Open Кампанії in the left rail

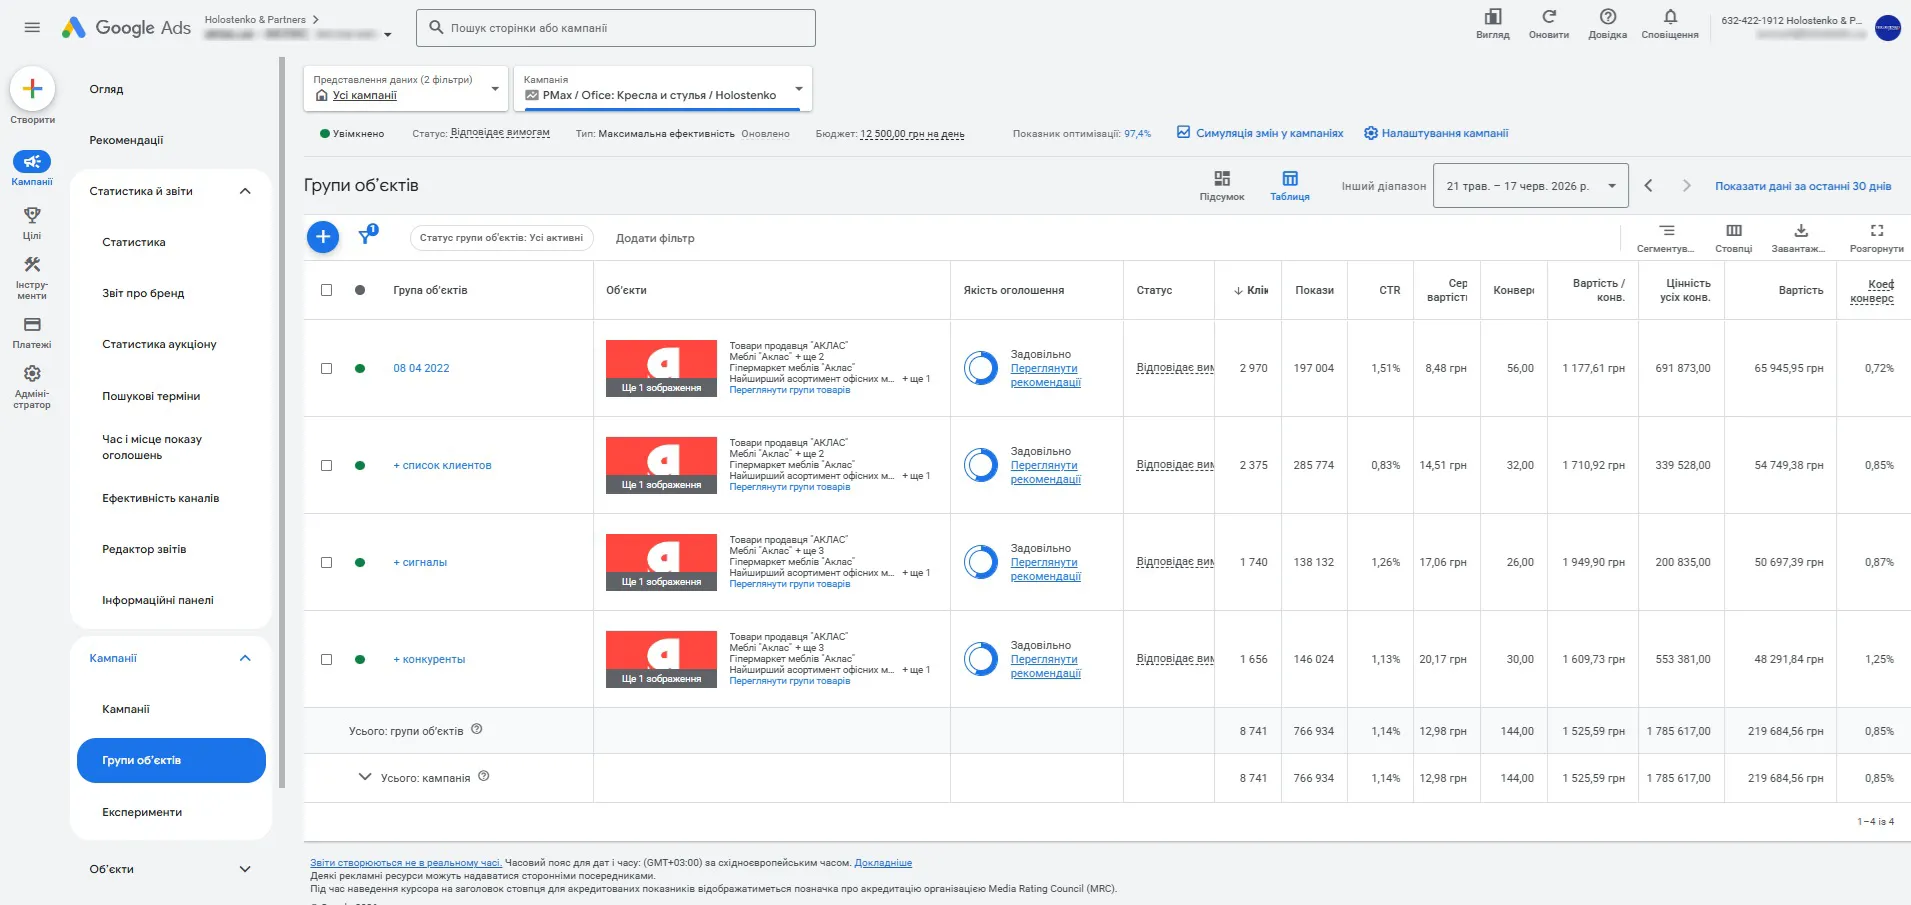[32, 168]
